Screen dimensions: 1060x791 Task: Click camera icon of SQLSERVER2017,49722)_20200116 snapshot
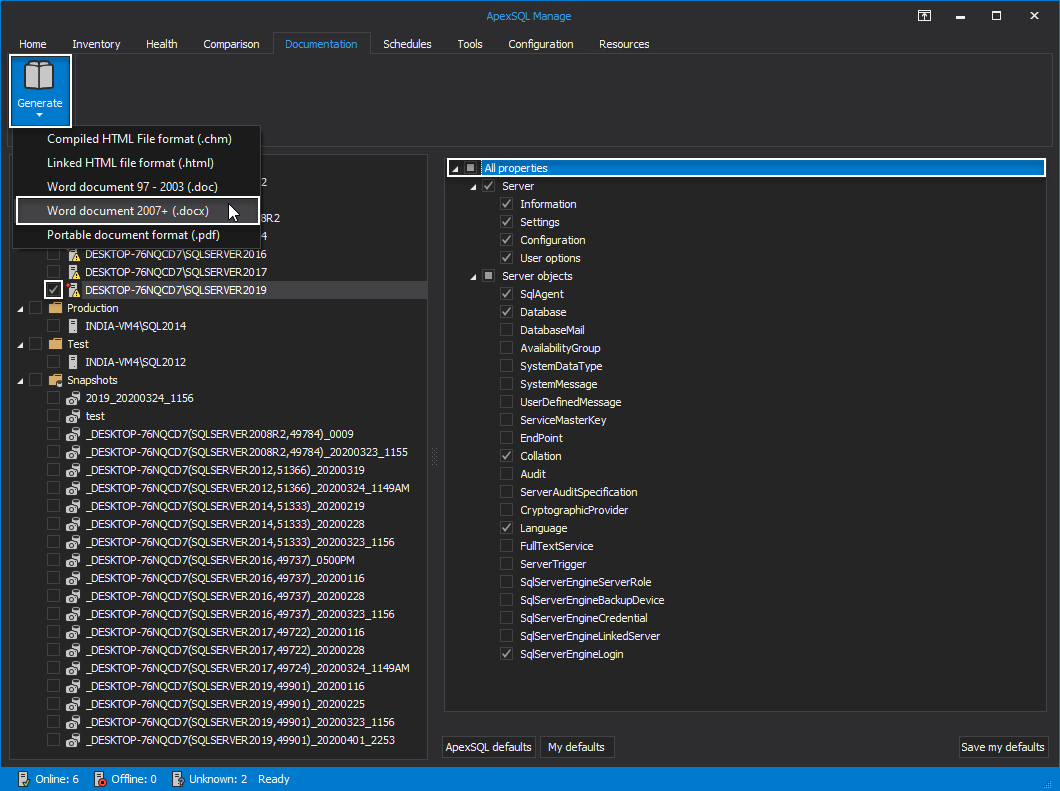pos(73,632)
